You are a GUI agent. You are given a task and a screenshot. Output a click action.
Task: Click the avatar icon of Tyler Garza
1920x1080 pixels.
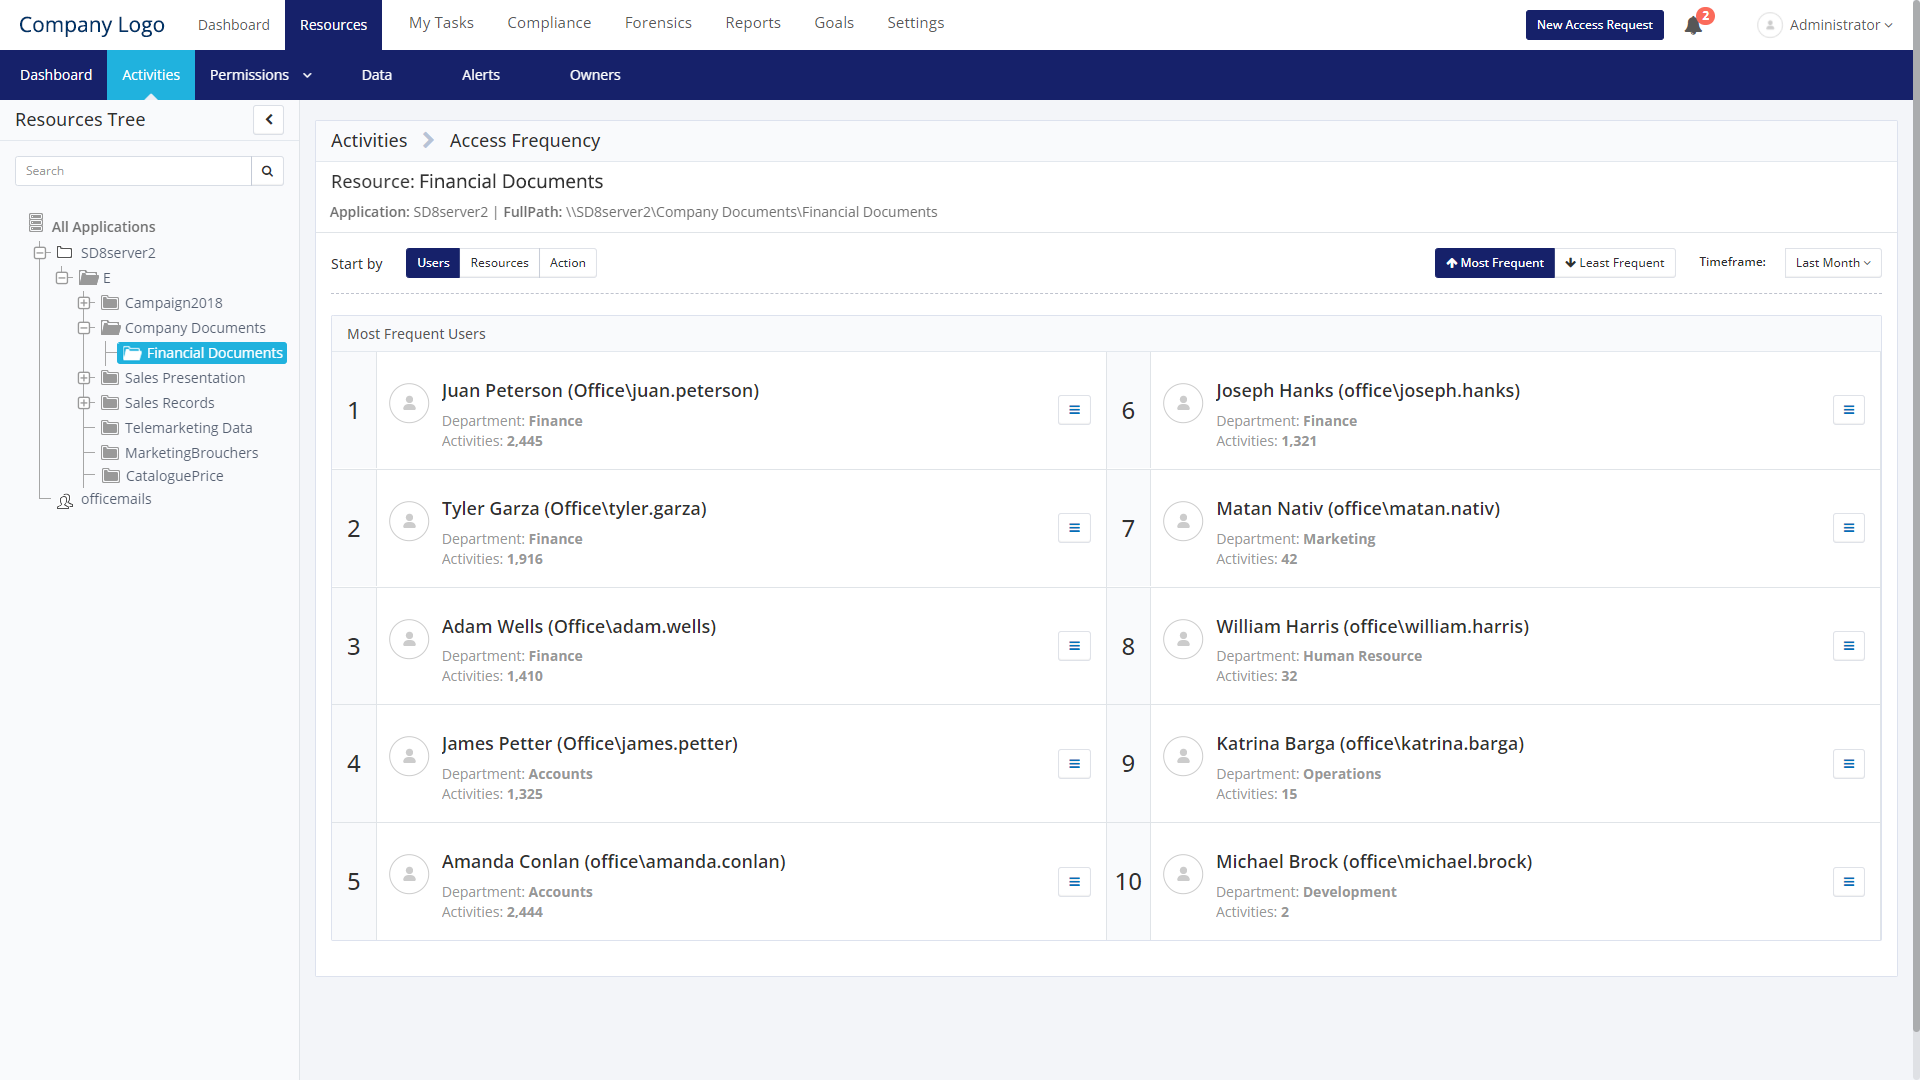tap(409, 521)
